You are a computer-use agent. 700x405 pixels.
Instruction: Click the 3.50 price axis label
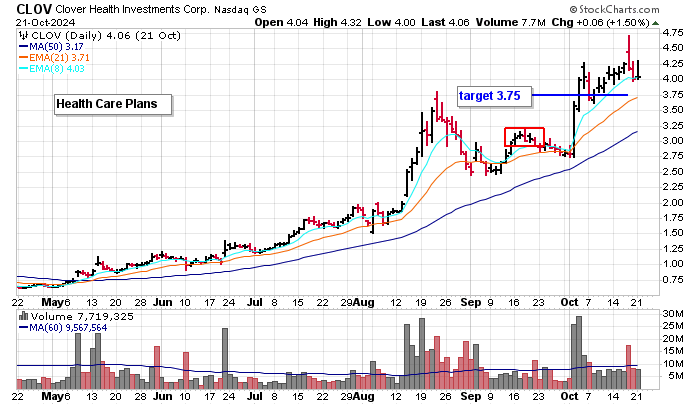(673, 110)
